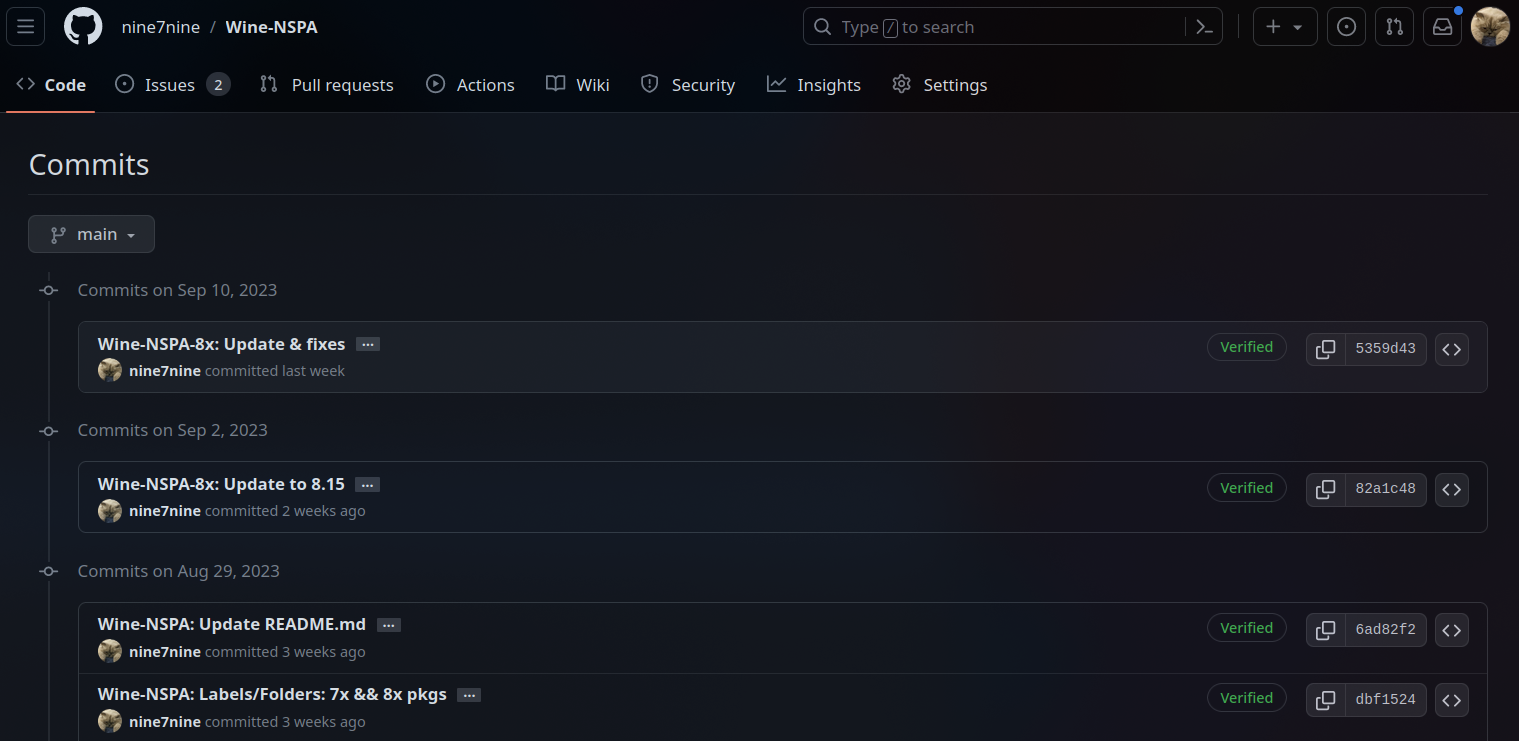Copy full SHA for commit dbf1524
Screen dimensions: 1519x741
(x=1325, y=700)
